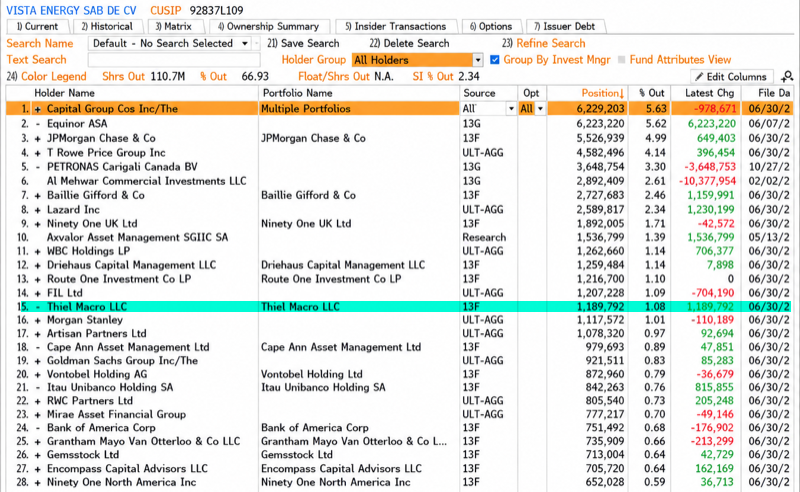
Task: Click Cape Ann Asset Management Ltd holder
Action: coord(128,347)
